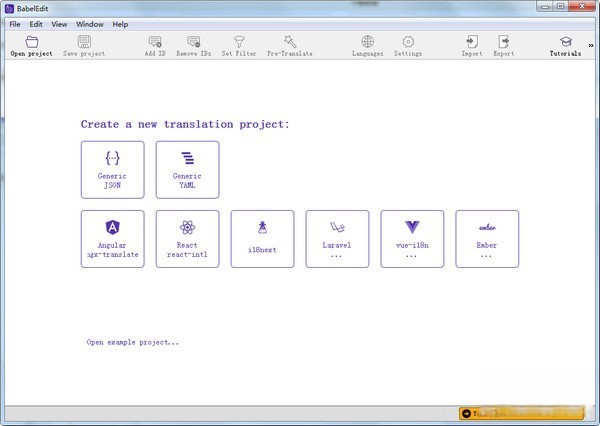The image size is (600, 426).
Task: Open the Edit menu
Action: coord(36,24)
